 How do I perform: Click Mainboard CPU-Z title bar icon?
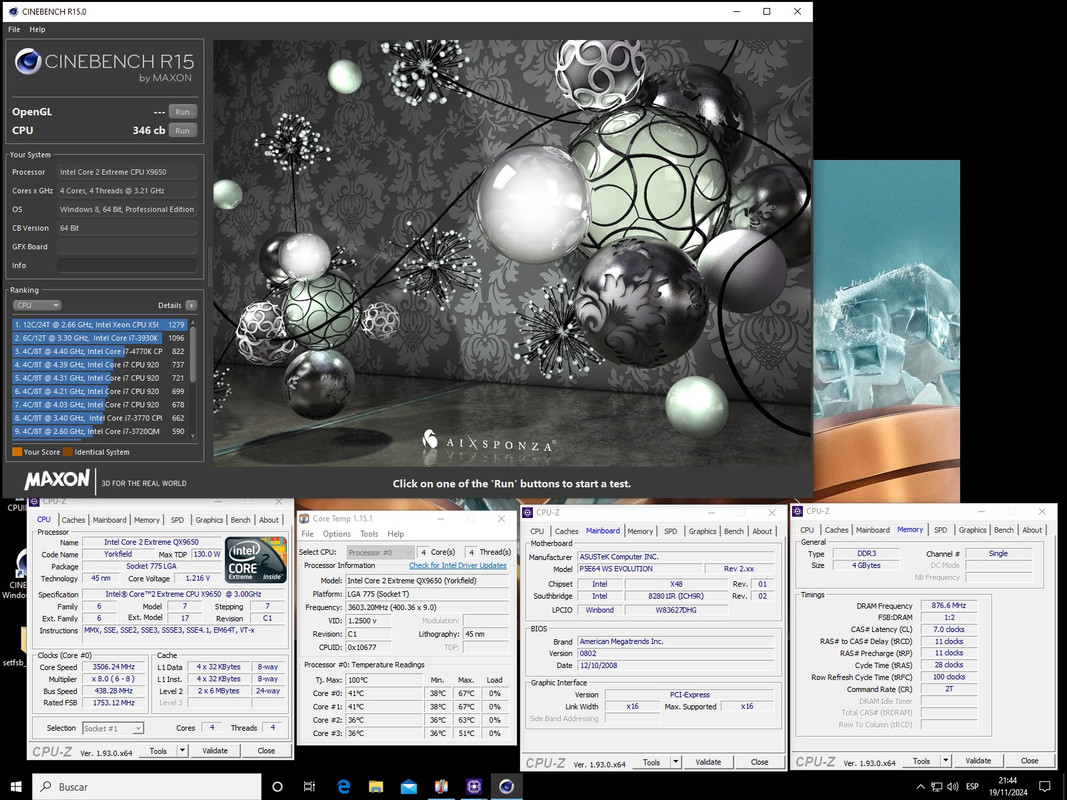click(x=527, y=512)
